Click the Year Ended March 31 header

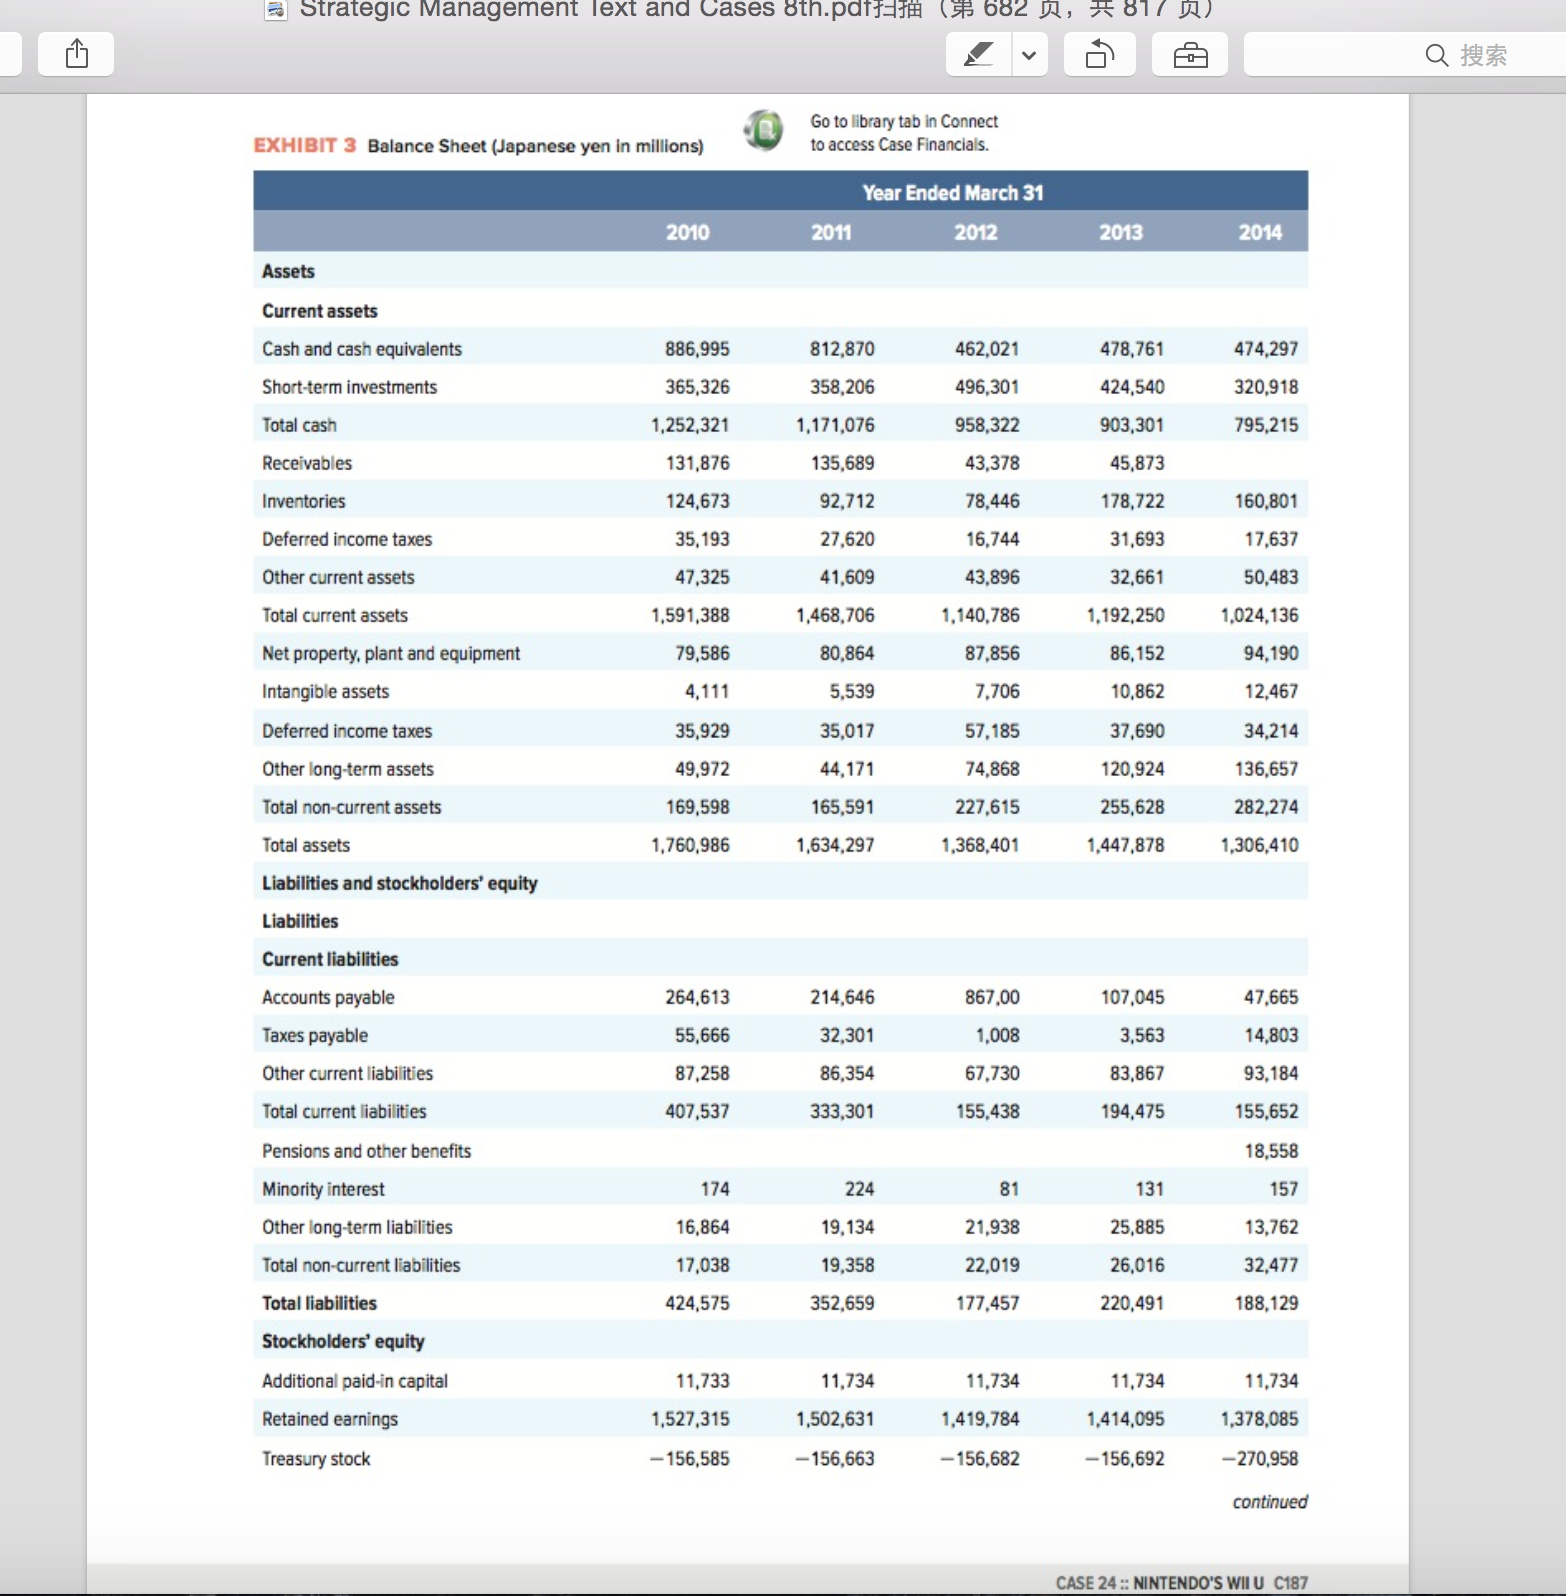coord(953,193)
